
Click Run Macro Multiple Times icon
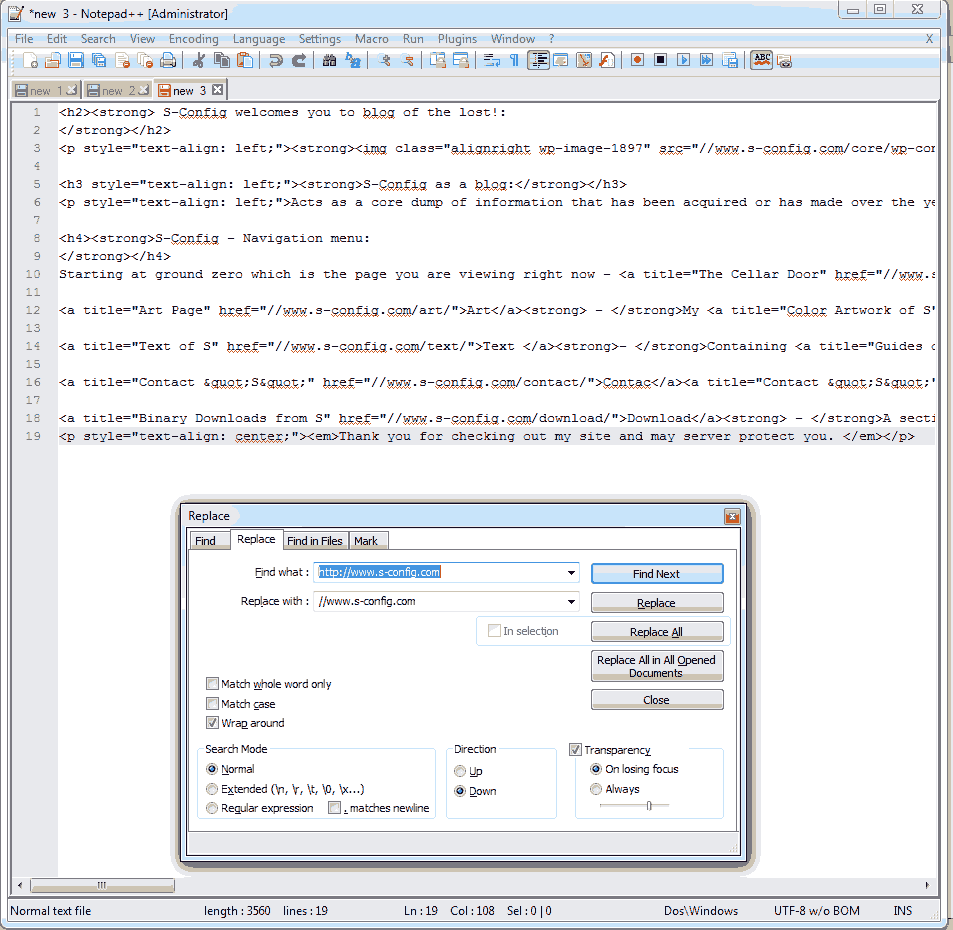coord(706,60)
